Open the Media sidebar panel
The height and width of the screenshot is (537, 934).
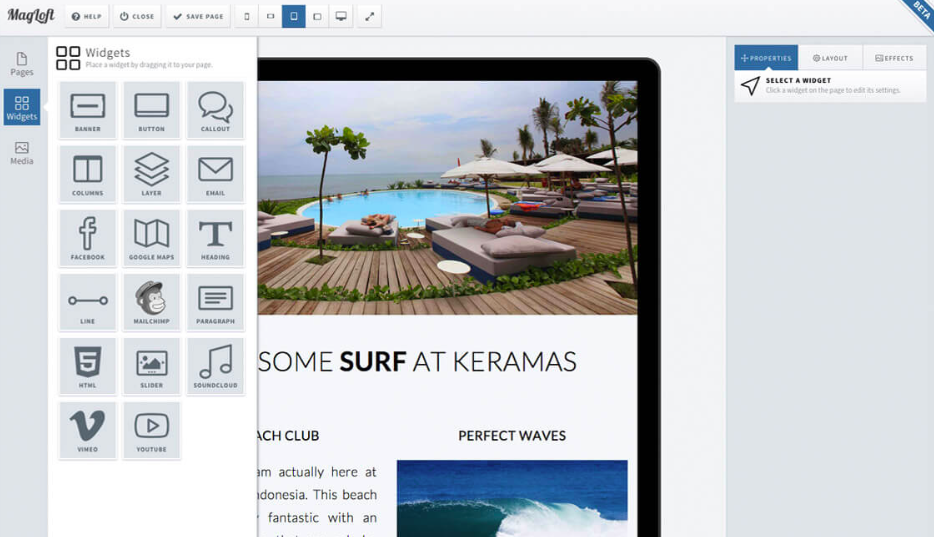click(22, 153)
